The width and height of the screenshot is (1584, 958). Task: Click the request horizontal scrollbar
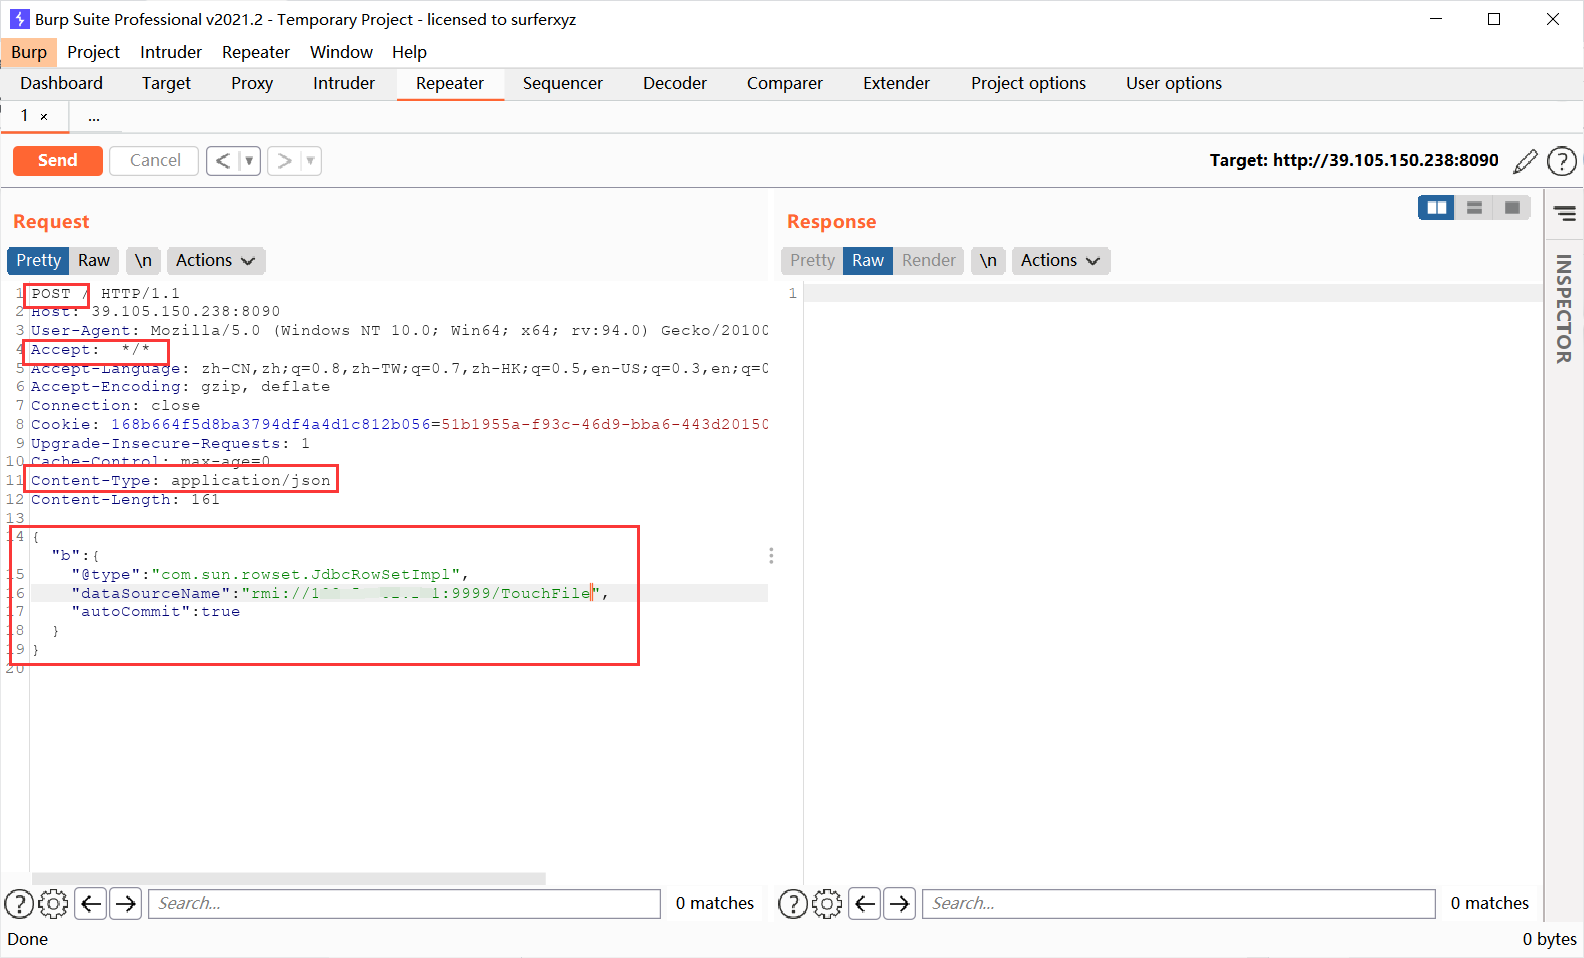[x=288, y=879]
